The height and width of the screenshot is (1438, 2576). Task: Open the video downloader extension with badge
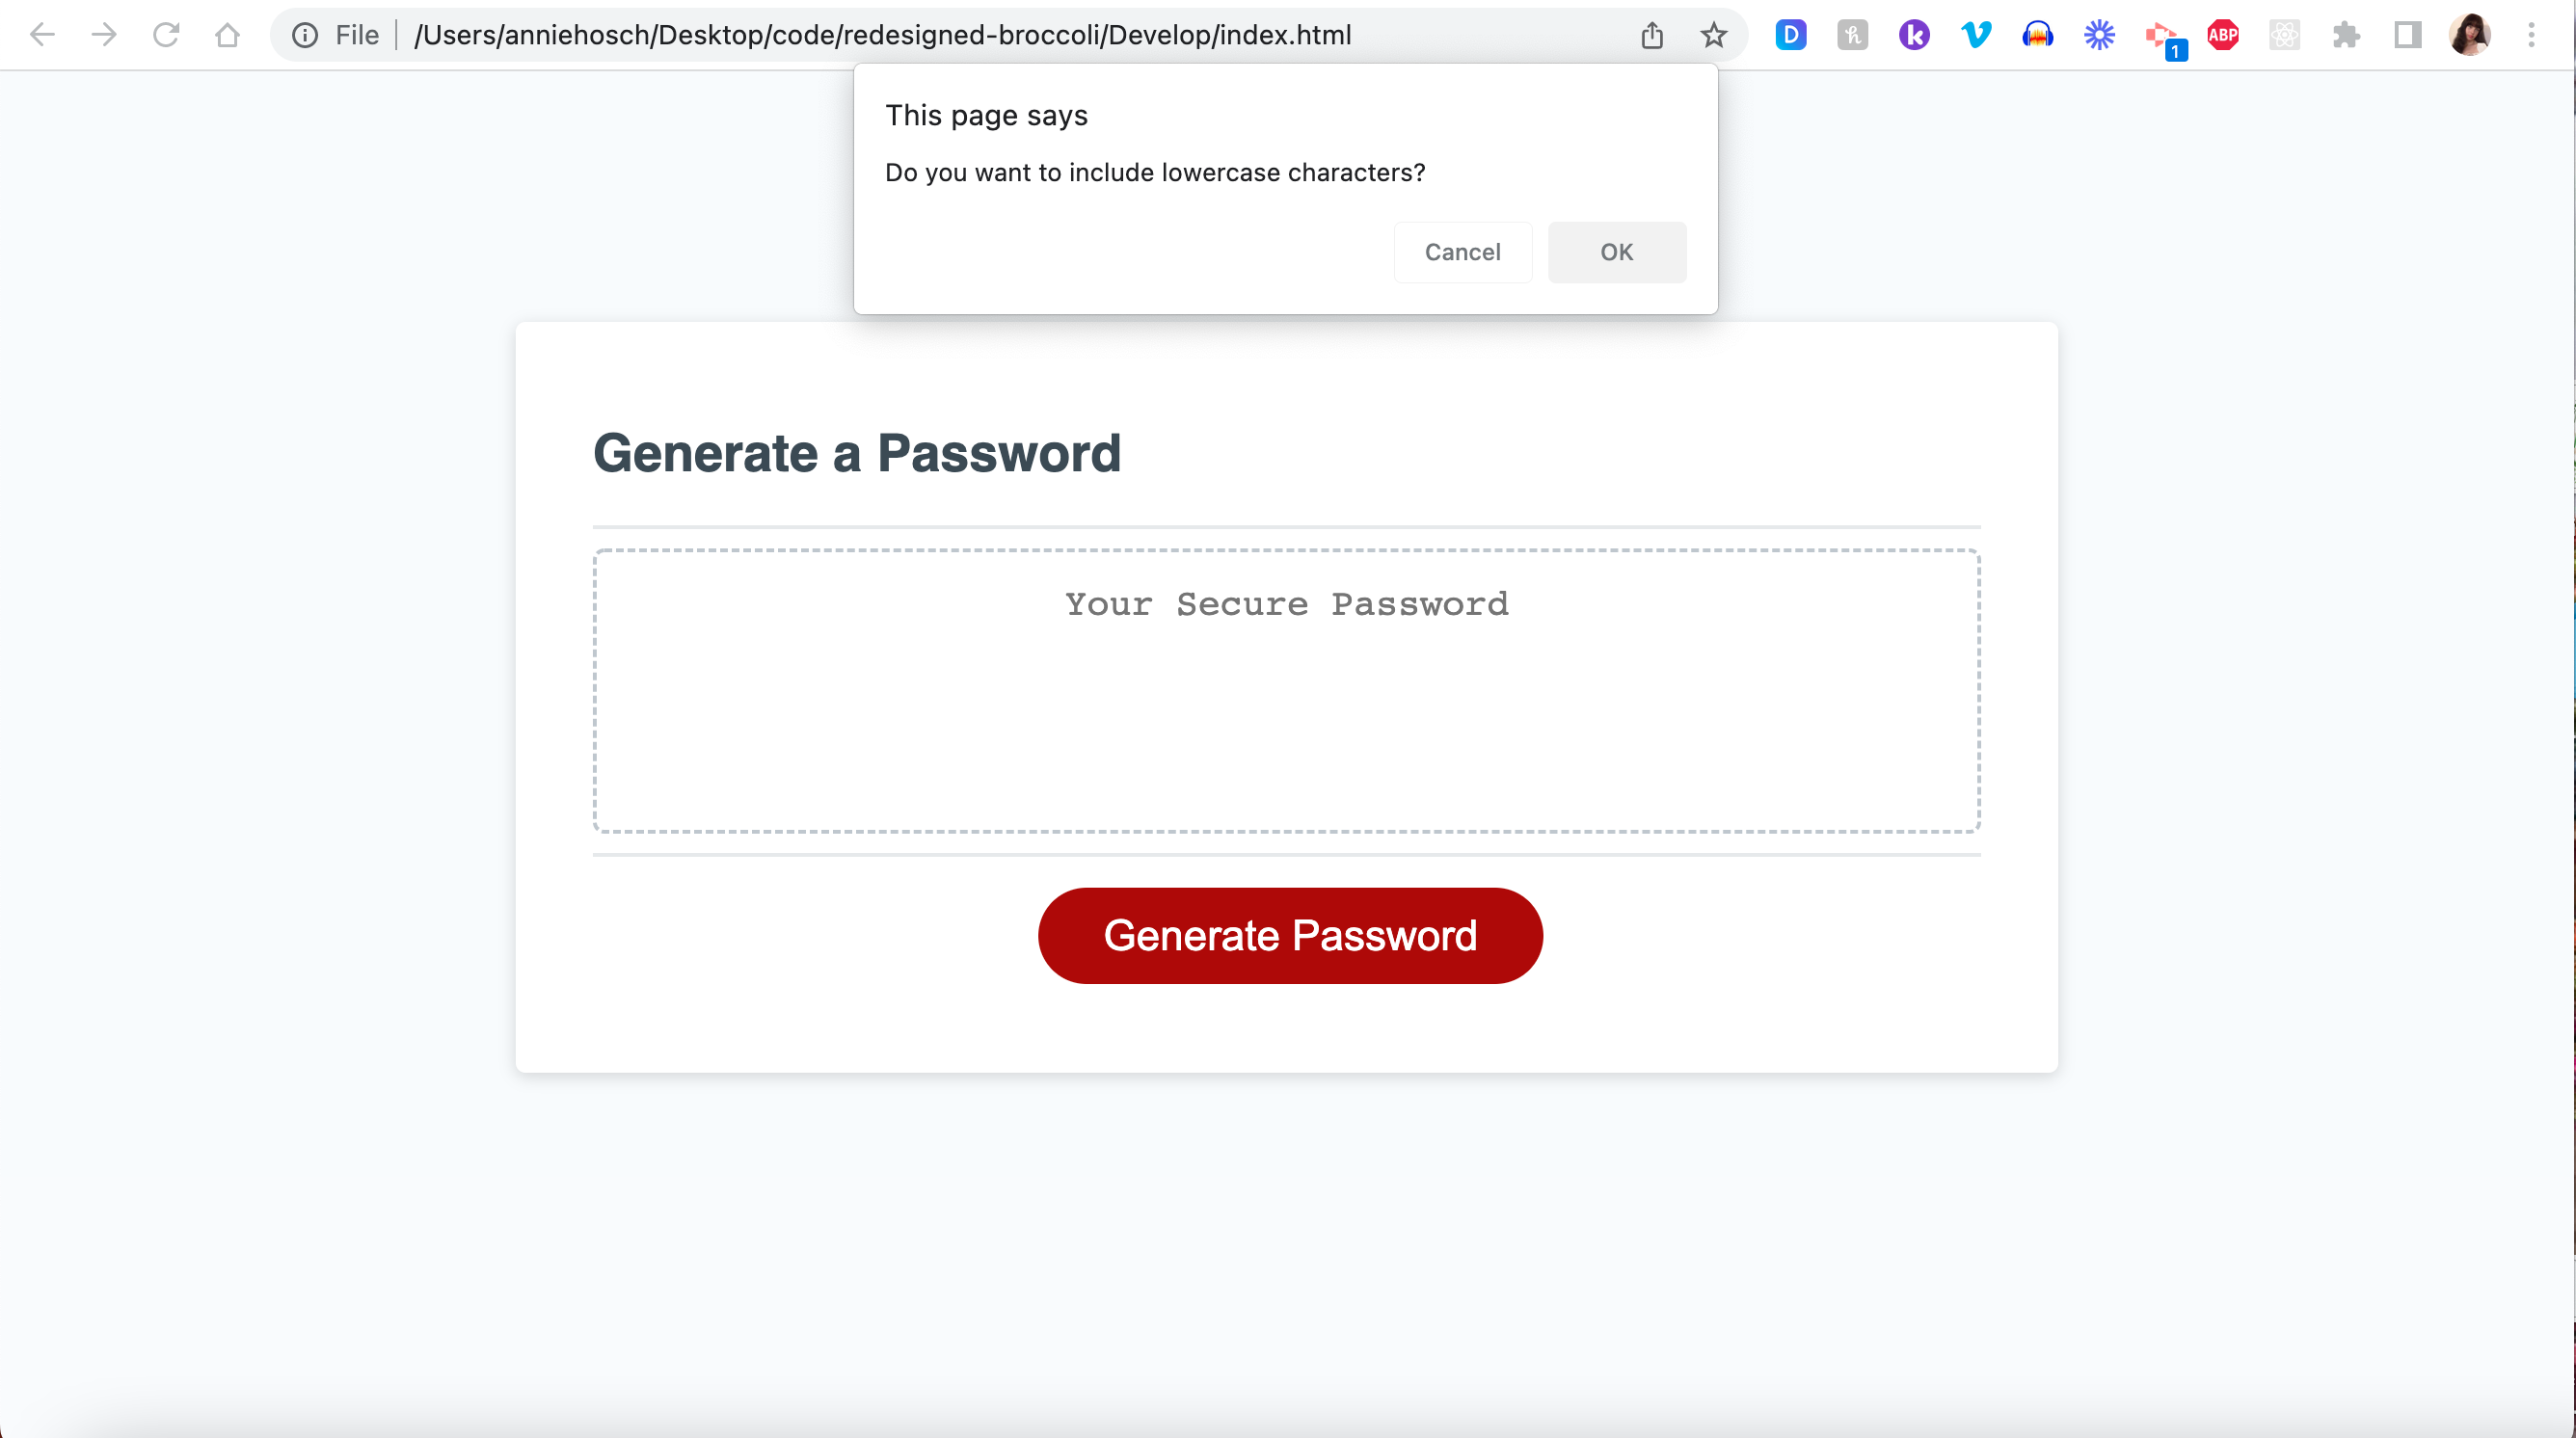pos(2161,34)
